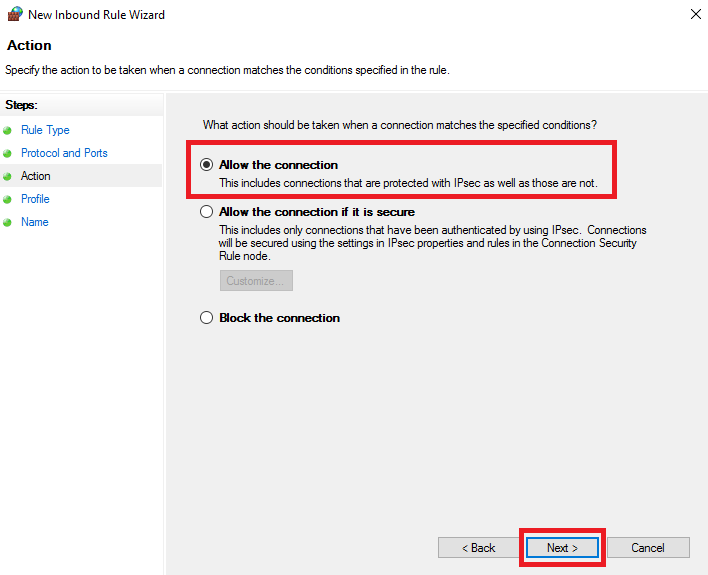The height and width of the screenshot is (575, 708).
Task: Click the green bullet beside Action step
Action: click(7, 177)
